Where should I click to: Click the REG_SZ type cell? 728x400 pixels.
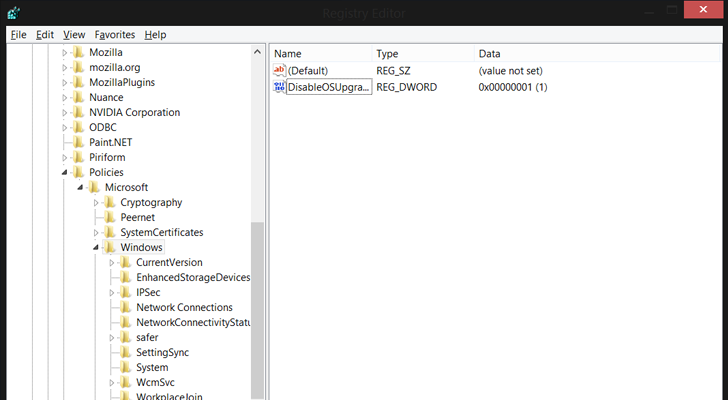(x=393, y=71)
